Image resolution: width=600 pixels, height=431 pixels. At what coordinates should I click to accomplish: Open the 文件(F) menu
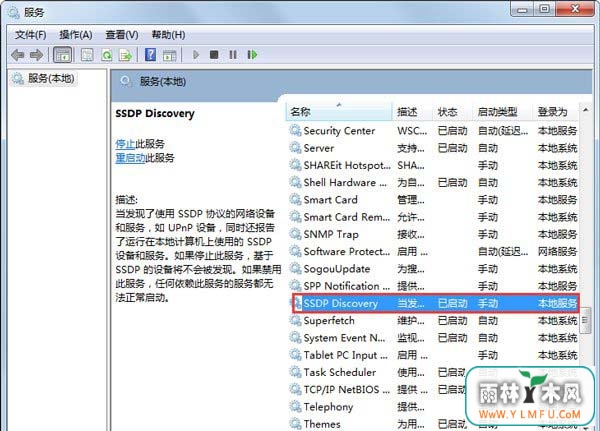click(x=30, y=35)
